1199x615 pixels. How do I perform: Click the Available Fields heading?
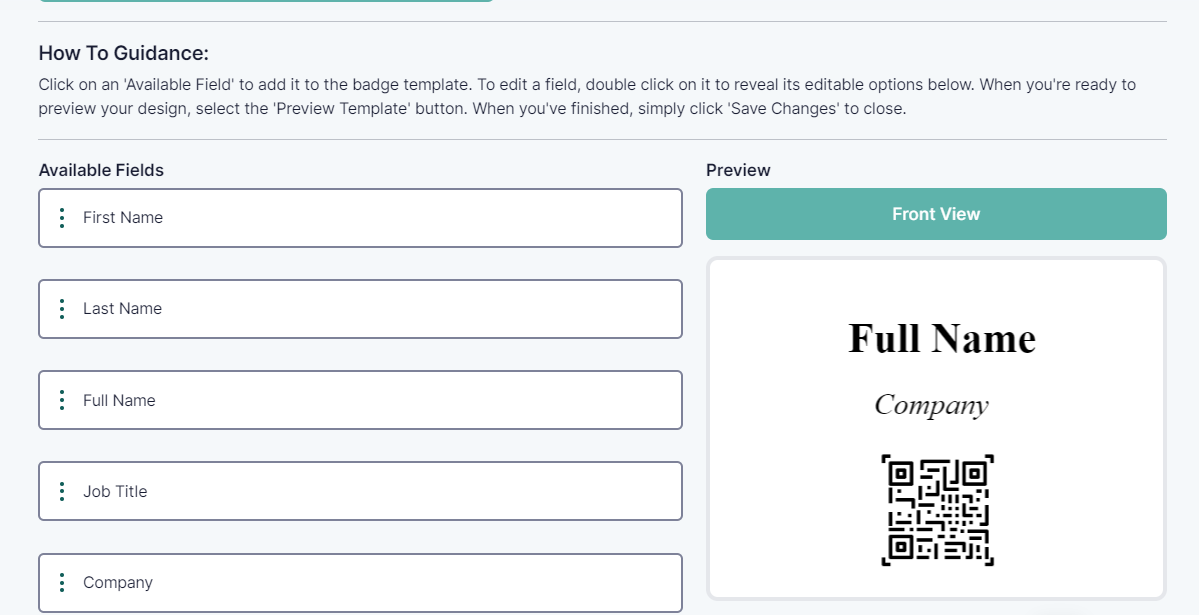click(x=101, y=170)
